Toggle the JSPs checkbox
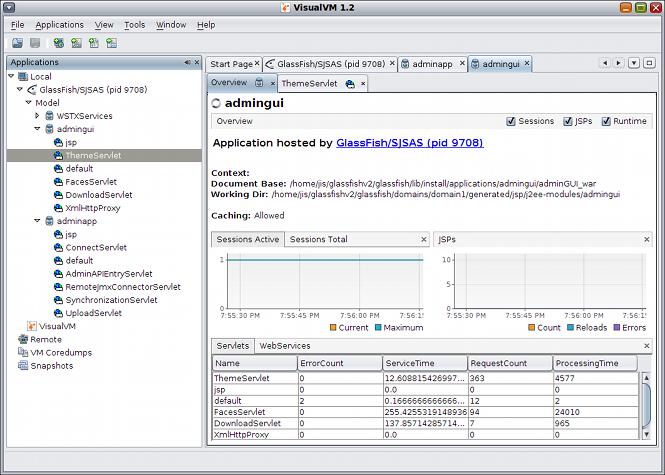The height and width of the screenshot is (475, 665). (567, 122)
